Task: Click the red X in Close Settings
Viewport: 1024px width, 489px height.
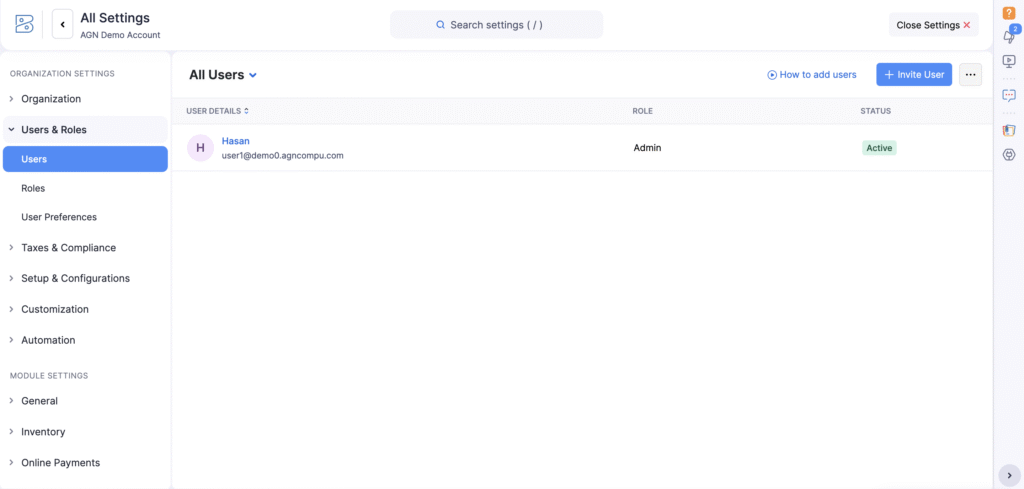Action: 967,25
